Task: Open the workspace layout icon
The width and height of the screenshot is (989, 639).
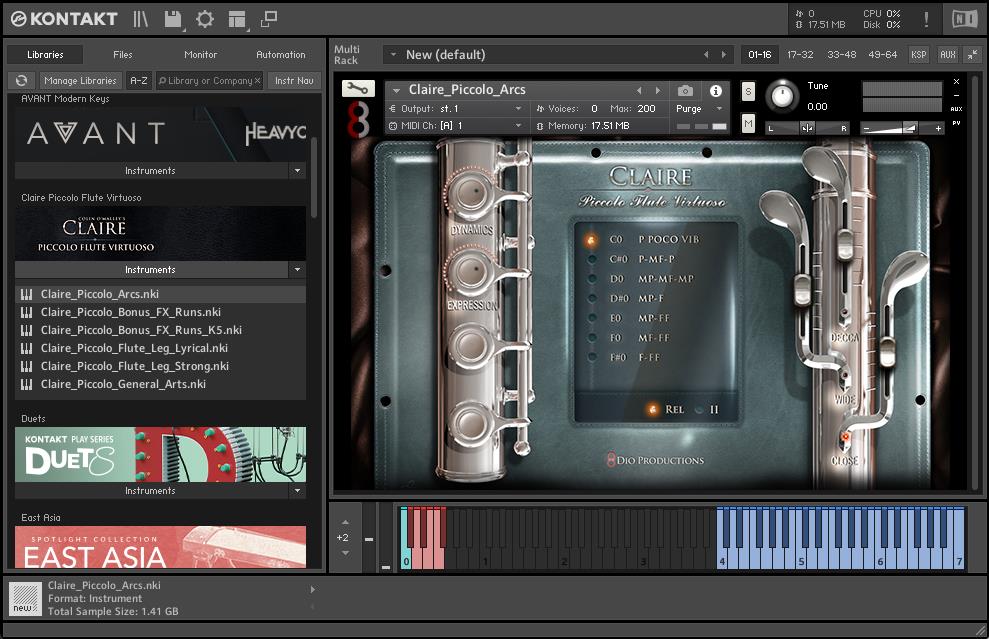Action: click(236, 19)
